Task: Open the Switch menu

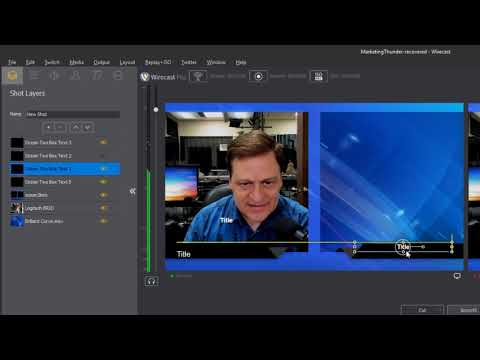Action: [52, 62]
